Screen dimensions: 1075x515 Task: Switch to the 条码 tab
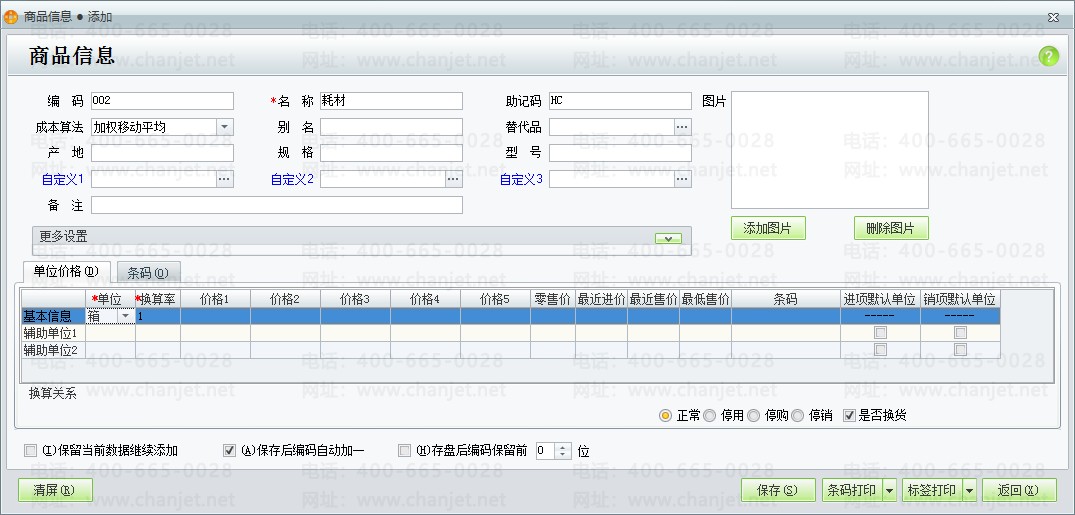click(x=148, y=272)
